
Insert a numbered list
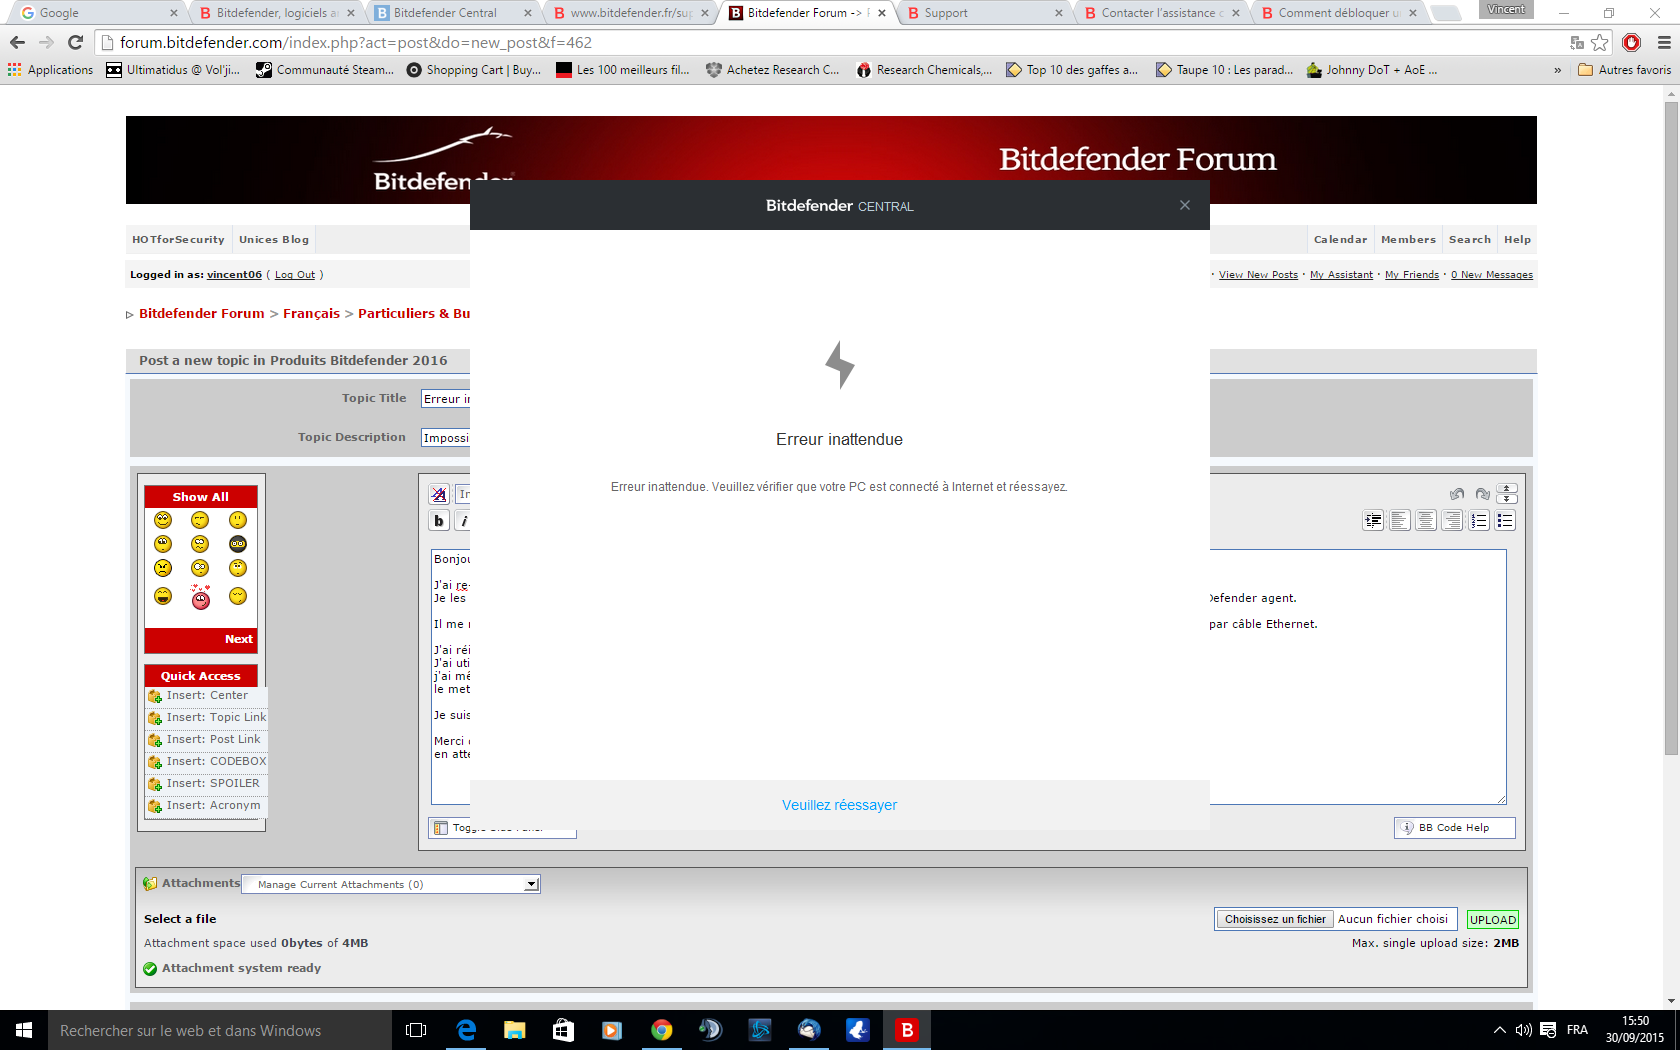pos(1479,521)
